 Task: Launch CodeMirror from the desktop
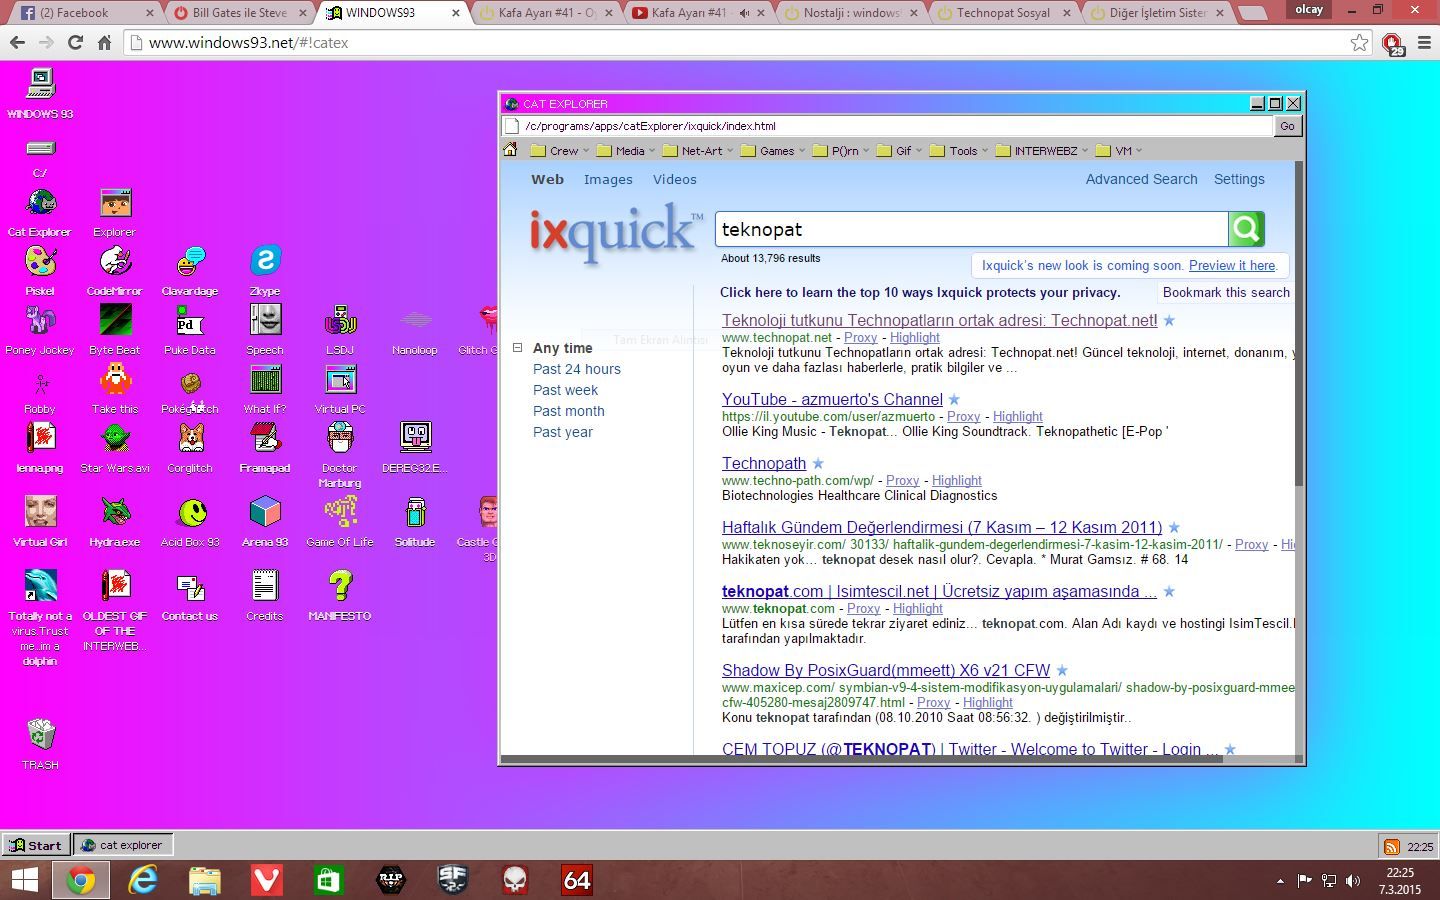pyautogui.click(x=115, y=271)
